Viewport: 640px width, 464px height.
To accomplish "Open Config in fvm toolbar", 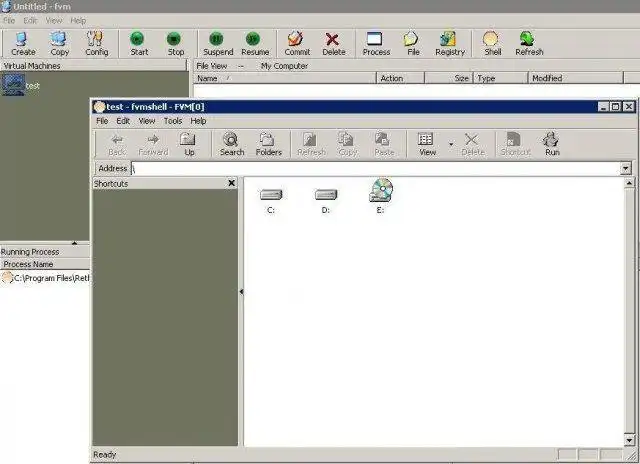I will pos(96,44).
